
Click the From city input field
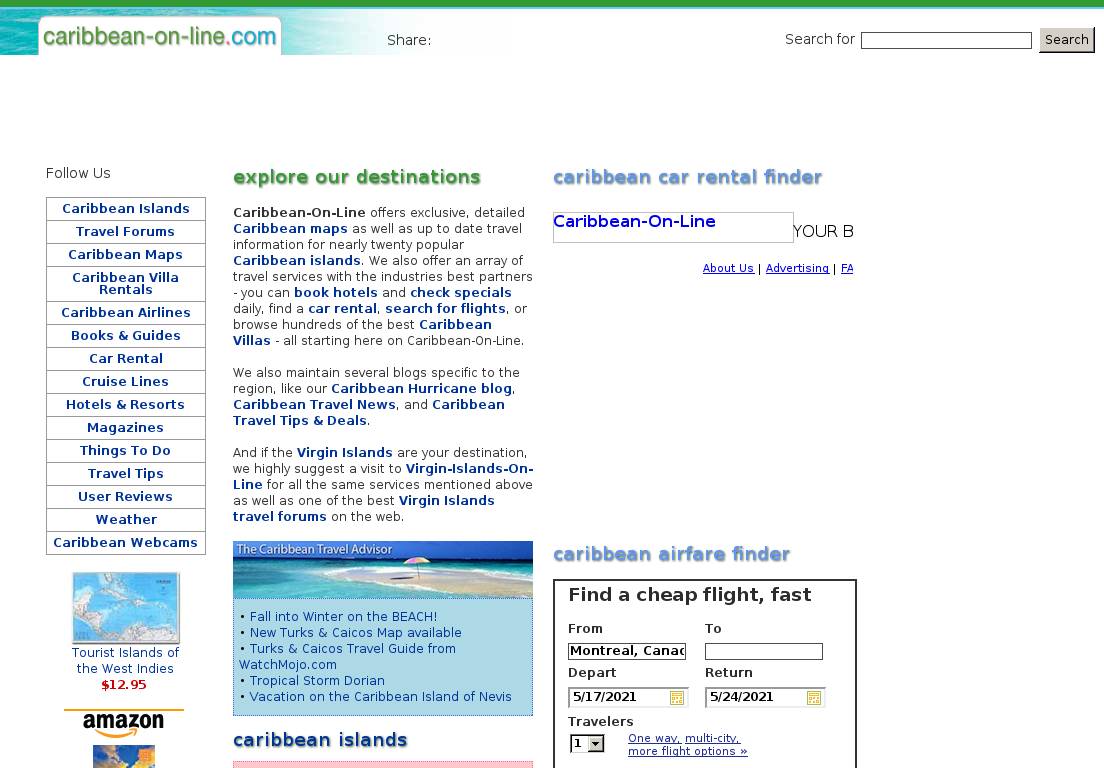(627, 651)
